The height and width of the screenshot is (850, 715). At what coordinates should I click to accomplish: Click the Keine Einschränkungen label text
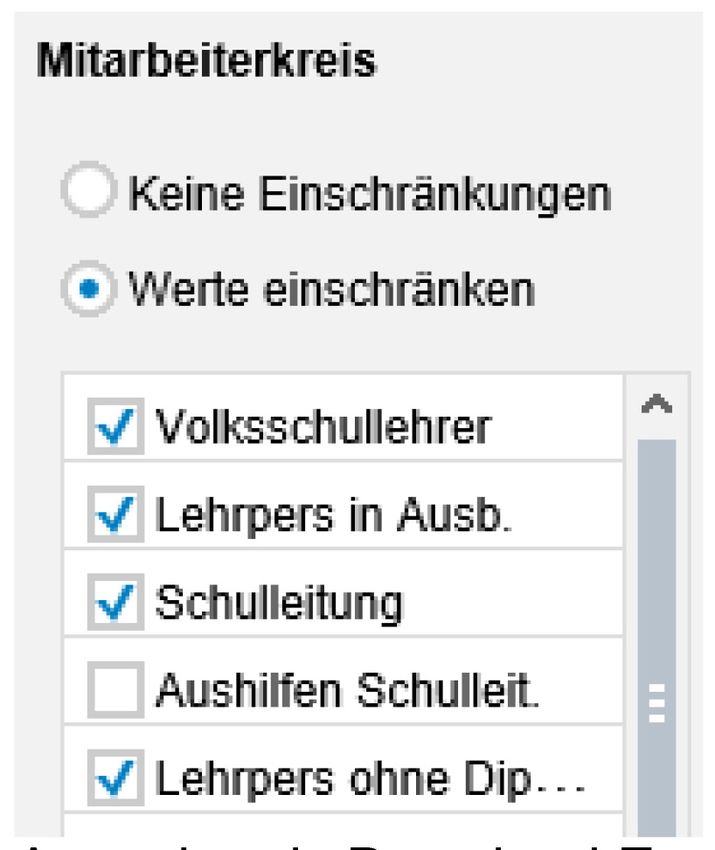369,193
